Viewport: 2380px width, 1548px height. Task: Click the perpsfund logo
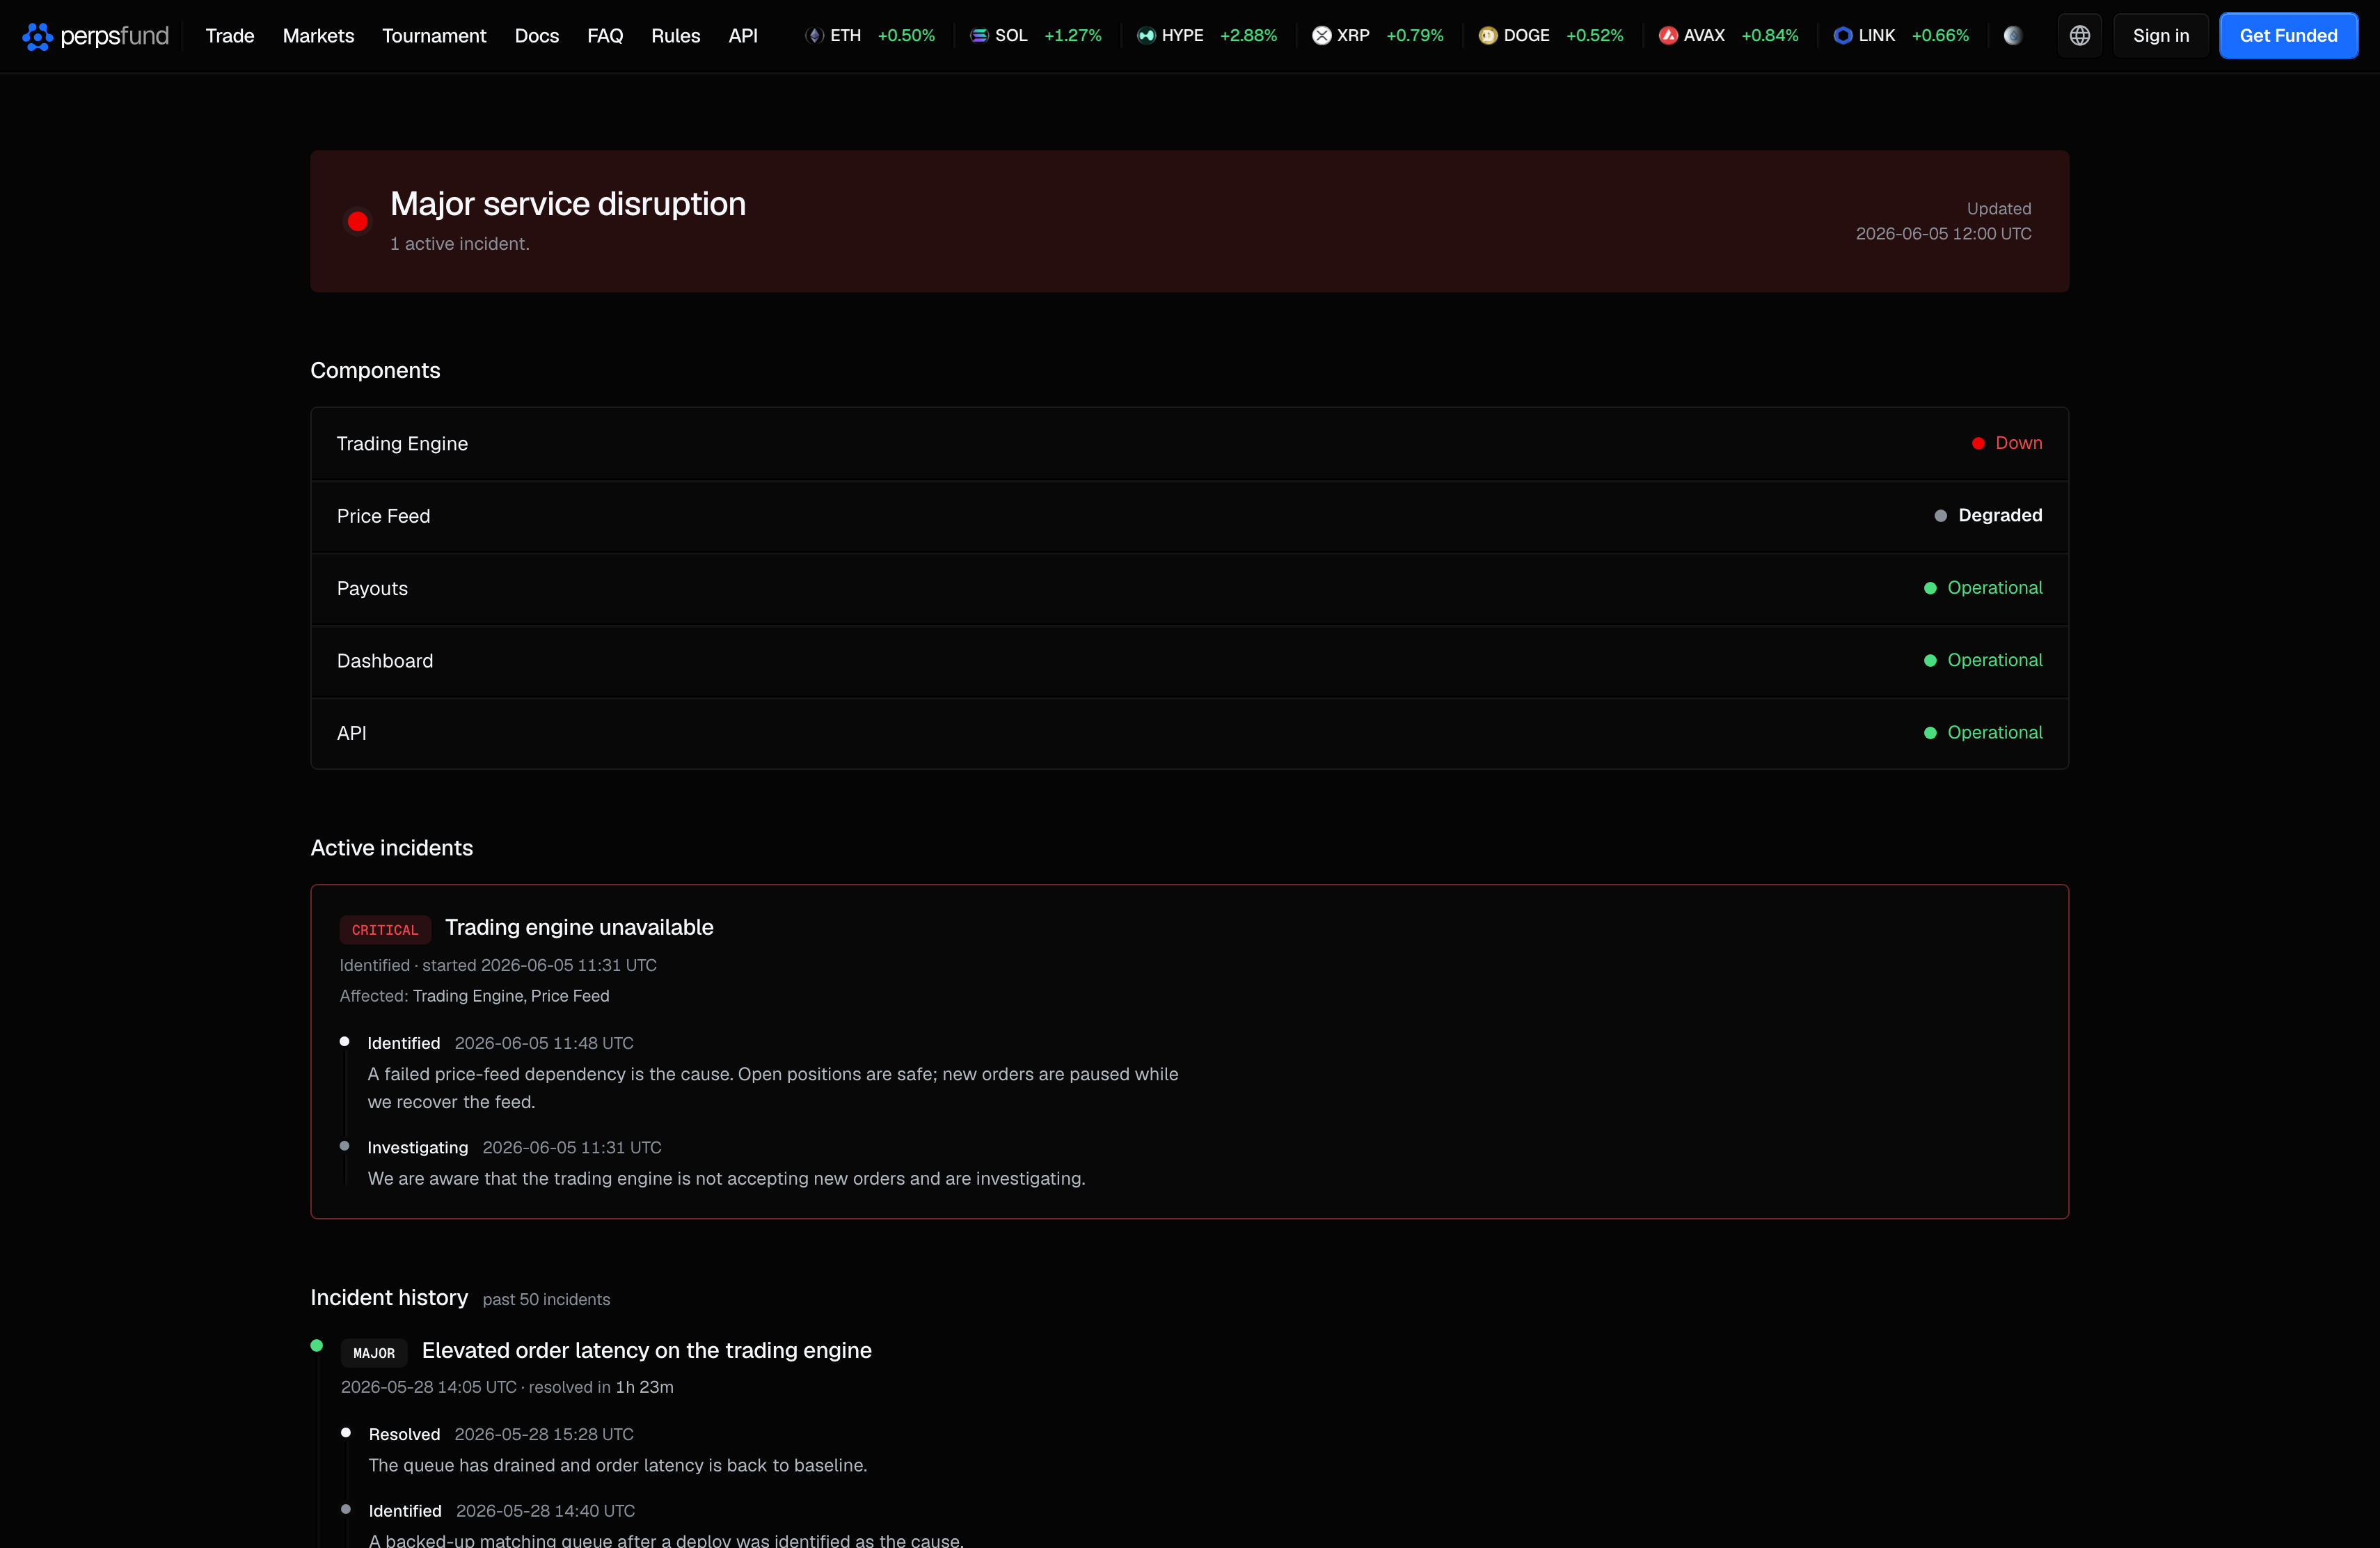(95, 36)
